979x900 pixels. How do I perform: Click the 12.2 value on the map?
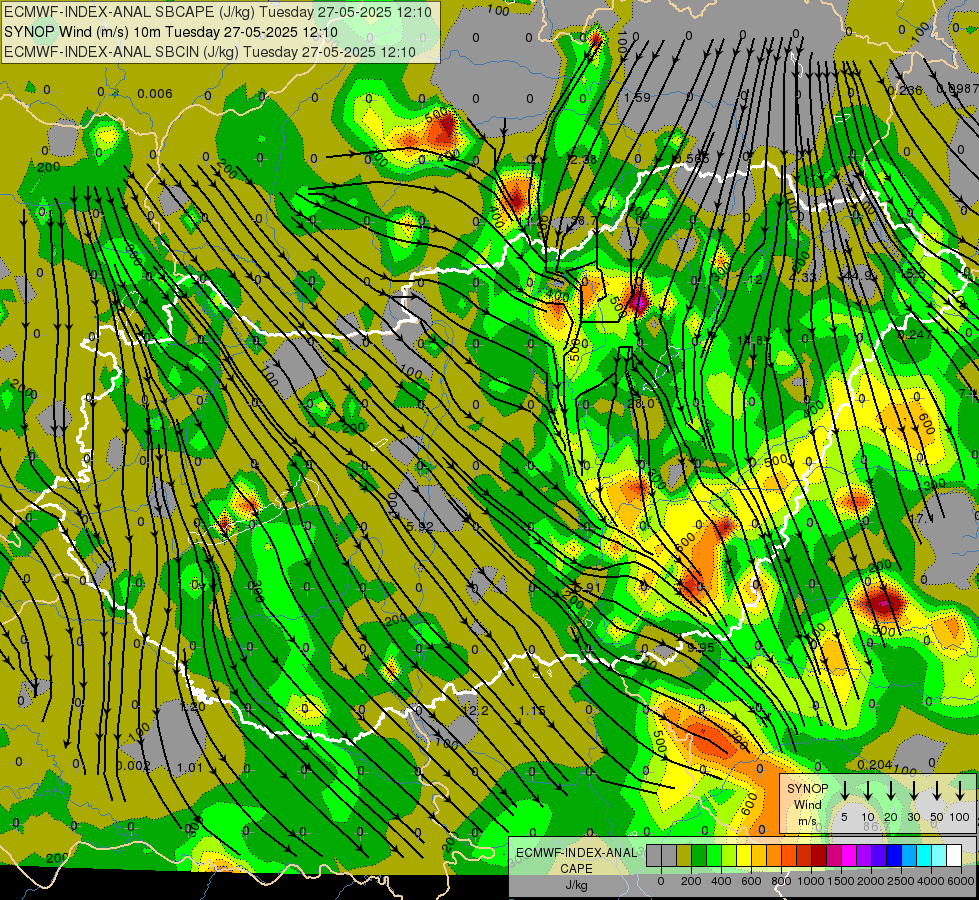pyautogui.click(x=476, y=710)
